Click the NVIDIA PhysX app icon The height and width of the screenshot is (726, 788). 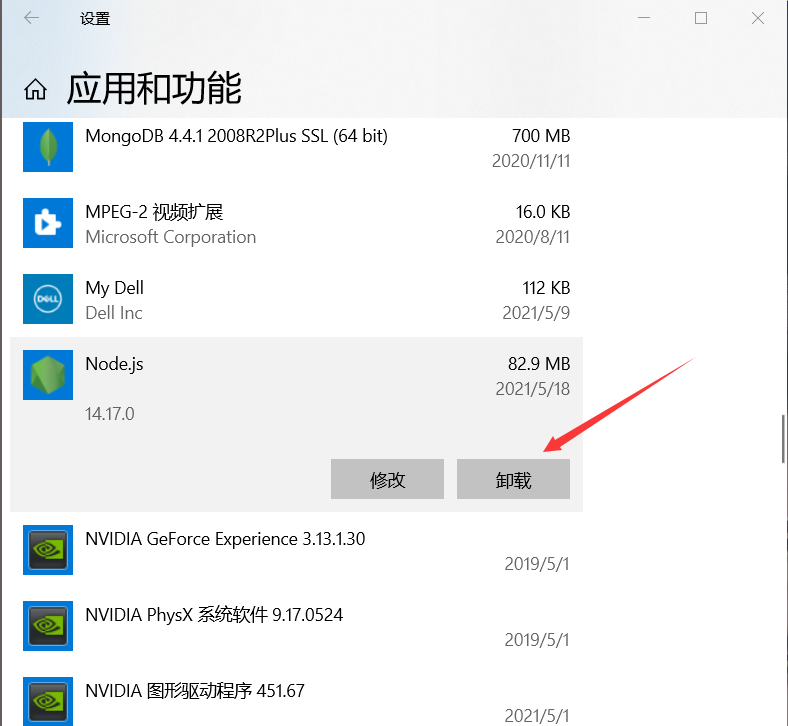[x=48, y=626]
